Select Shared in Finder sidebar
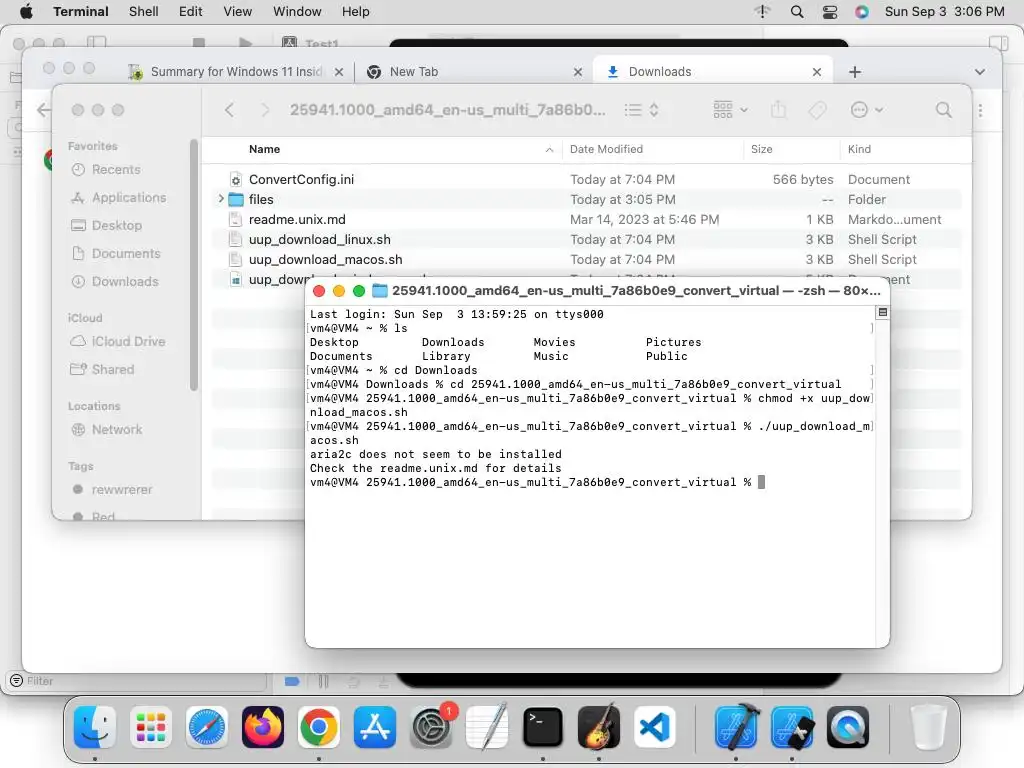The width and height of the screenshot is (1024, 768). tap(112, 370)
